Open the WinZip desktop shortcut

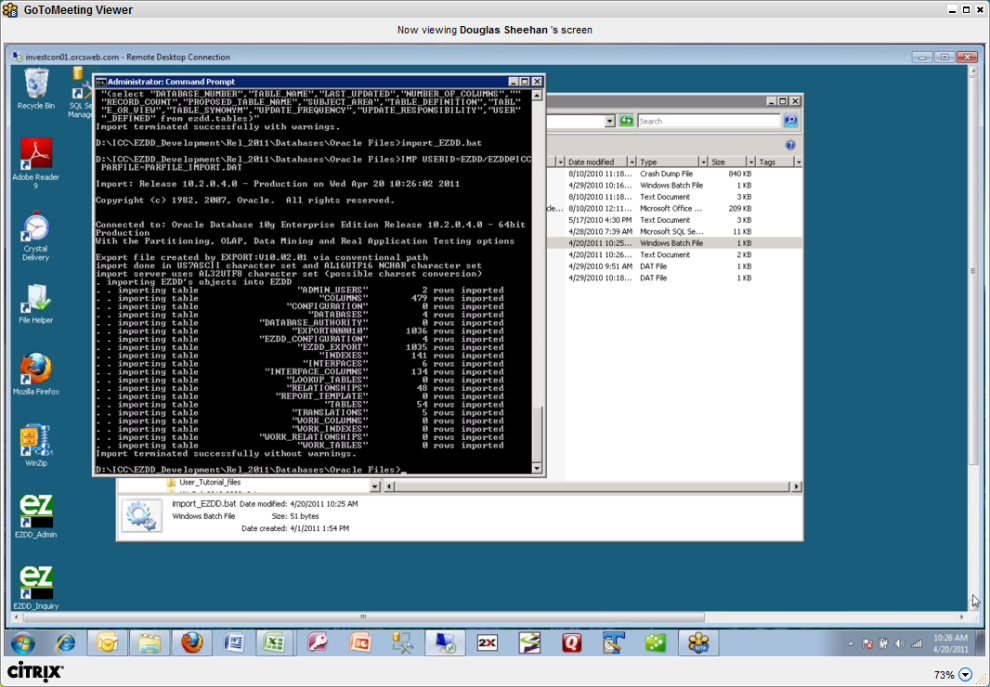click(x=36, y=441)
